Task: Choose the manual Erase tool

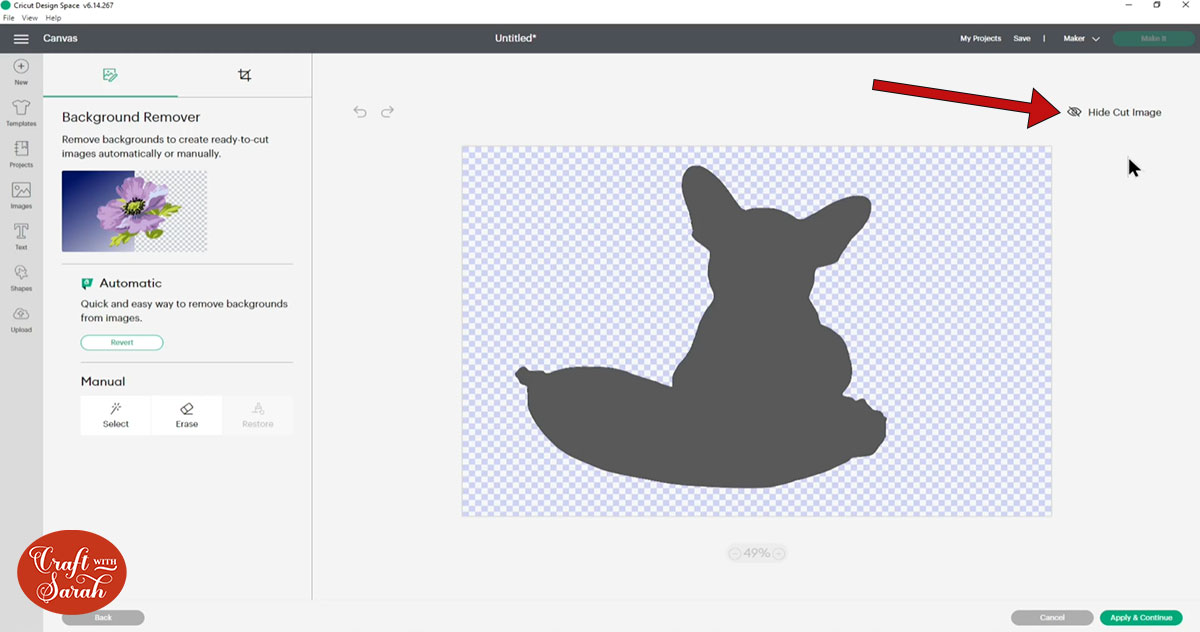Action: (186, 415)
